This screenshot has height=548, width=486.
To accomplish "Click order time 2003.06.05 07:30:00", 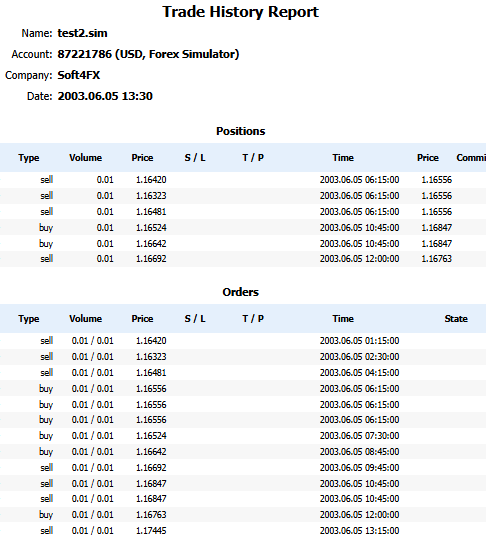I will point(360,436).
